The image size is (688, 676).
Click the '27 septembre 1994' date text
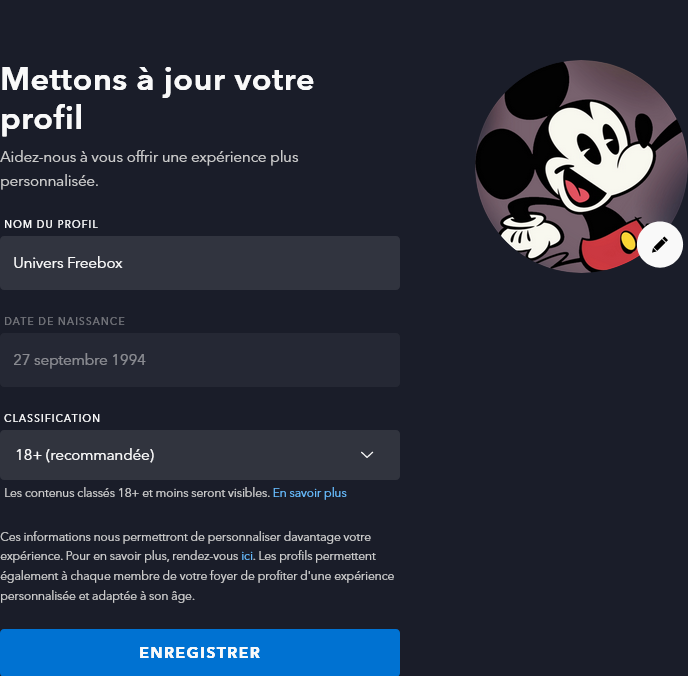point(79,360)
